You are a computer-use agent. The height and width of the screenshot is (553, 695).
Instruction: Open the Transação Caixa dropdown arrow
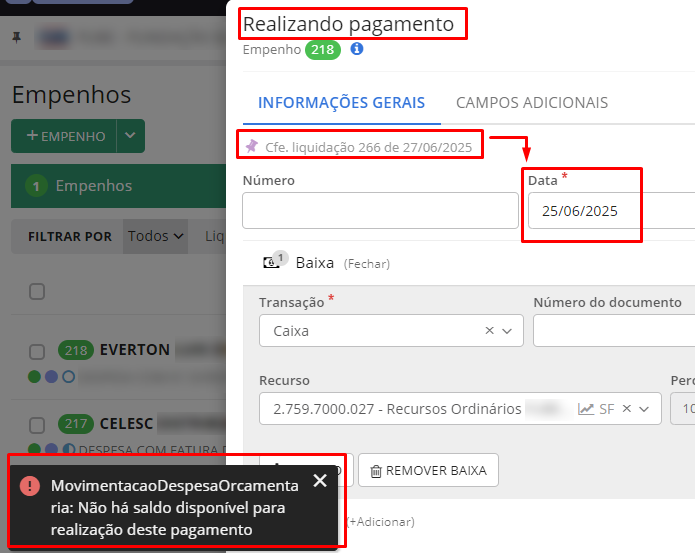[507, 331]
